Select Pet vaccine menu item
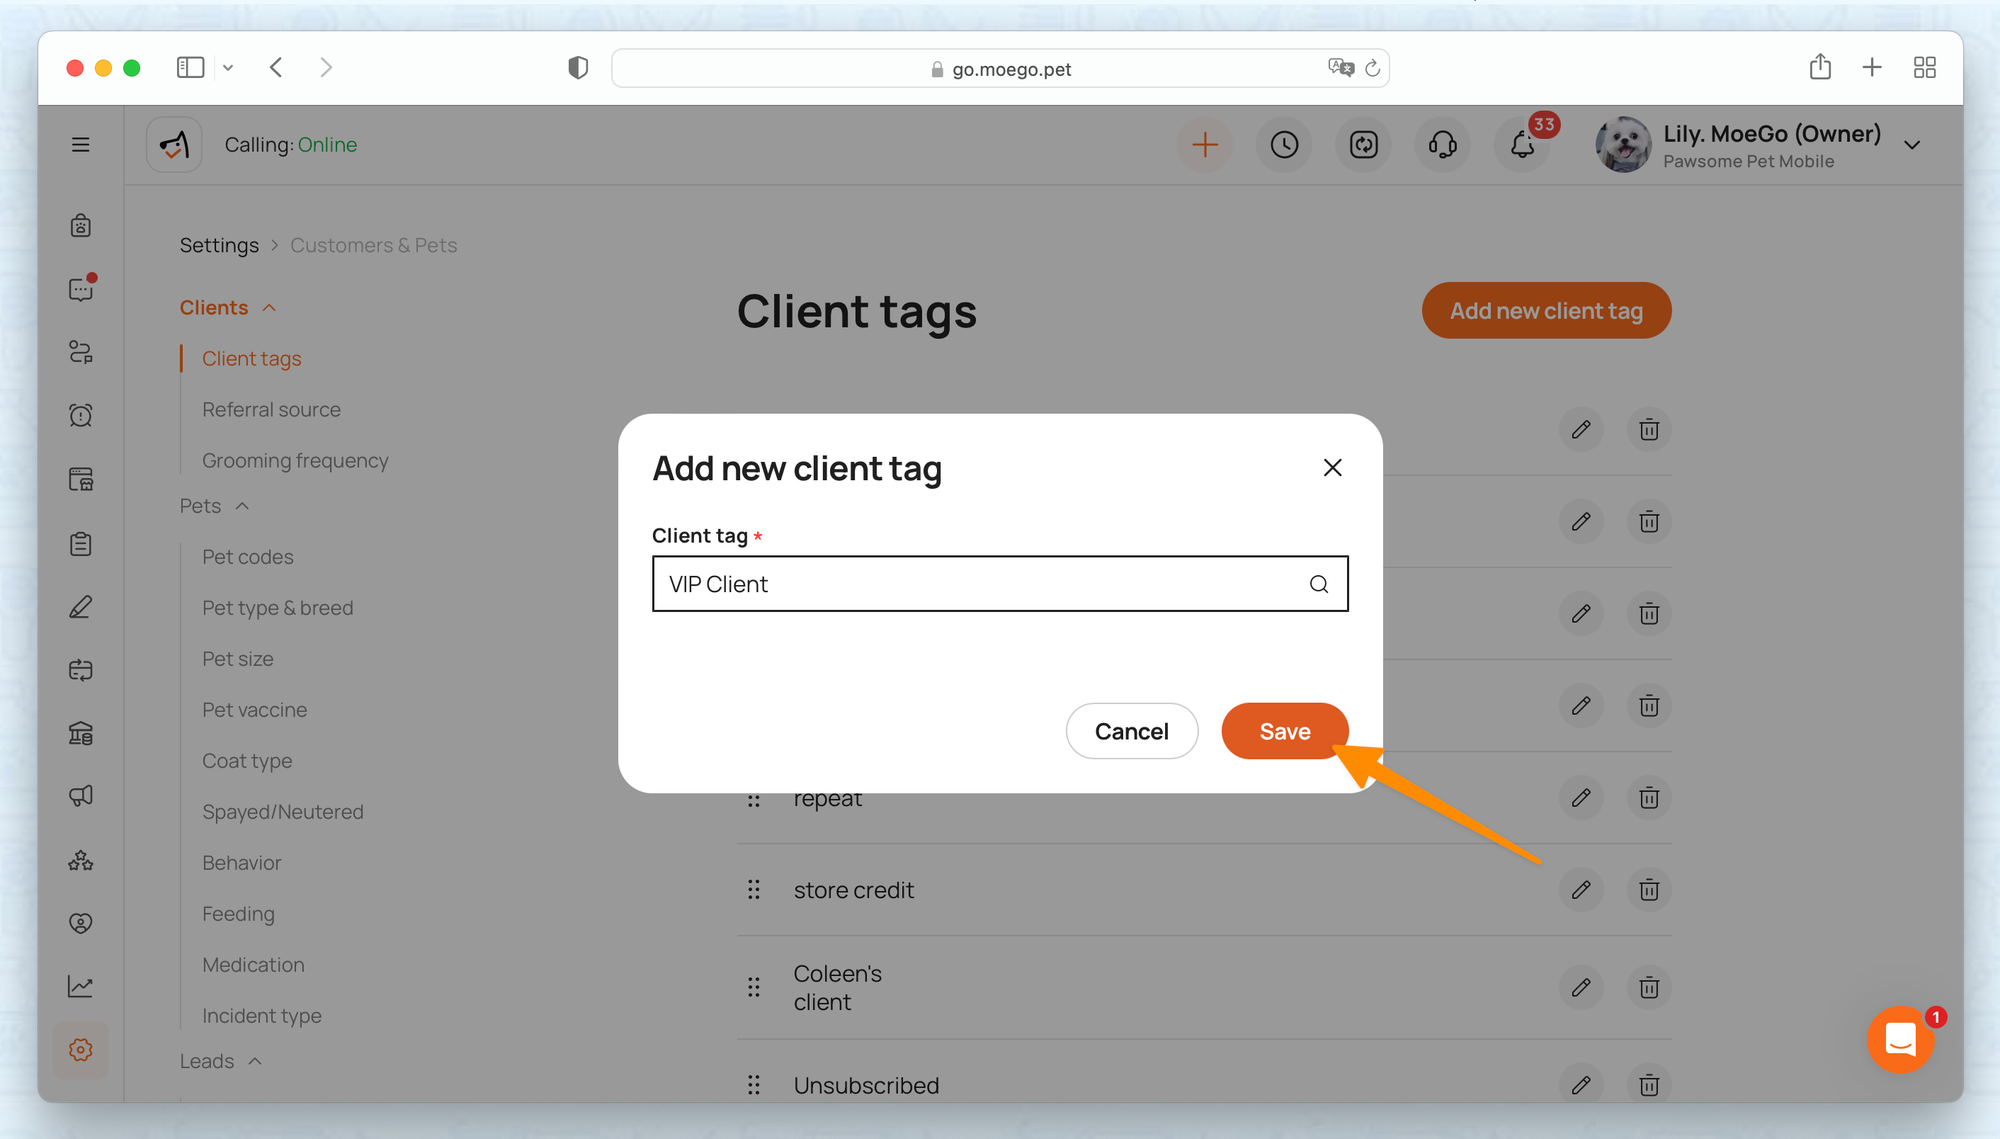2000x1139 pixels. tap(254, 710)
